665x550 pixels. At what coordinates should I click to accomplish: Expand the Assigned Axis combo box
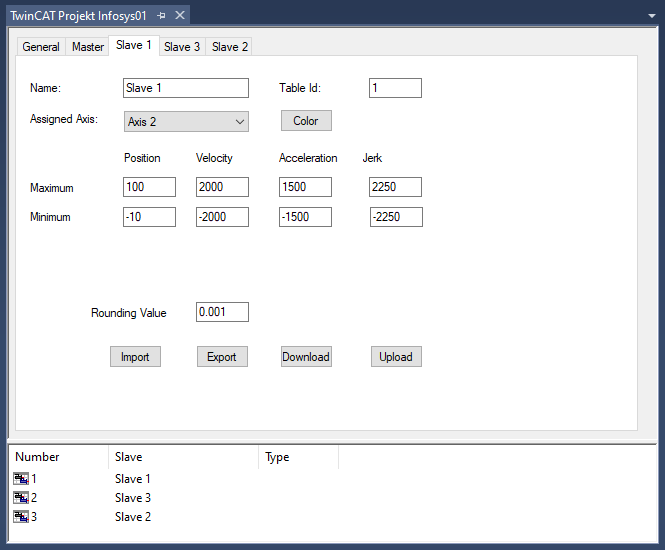186,122
